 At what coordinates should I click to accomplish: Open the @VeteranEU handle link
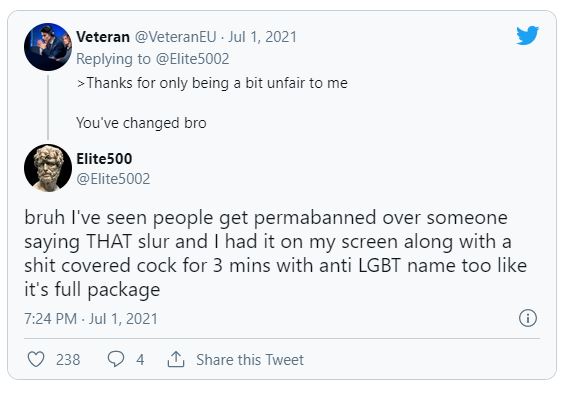point(176,37)
